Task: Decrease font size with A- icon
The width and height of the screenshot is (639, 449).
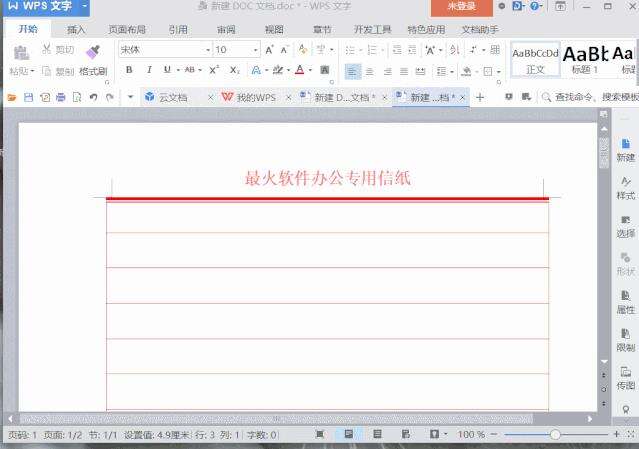Action: [x=284, y=50]
